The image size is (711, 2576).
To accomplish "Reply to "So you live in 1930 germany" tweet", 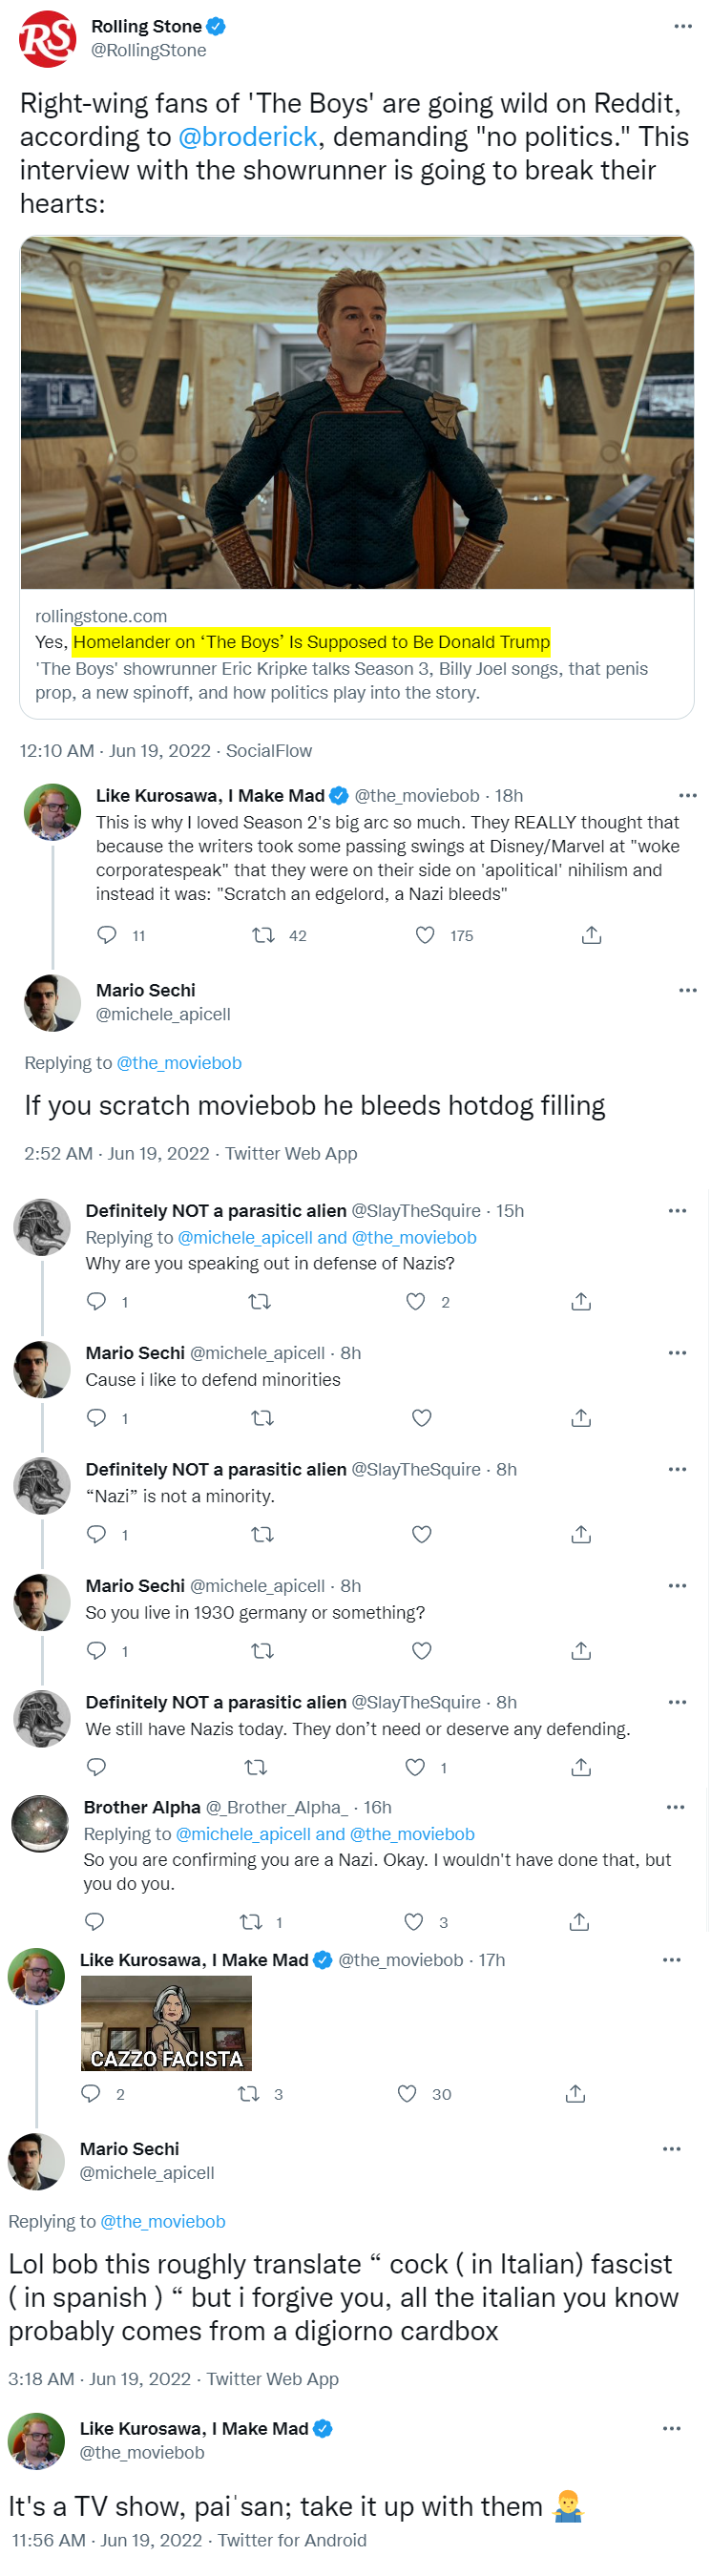I will coord(97,1651).
